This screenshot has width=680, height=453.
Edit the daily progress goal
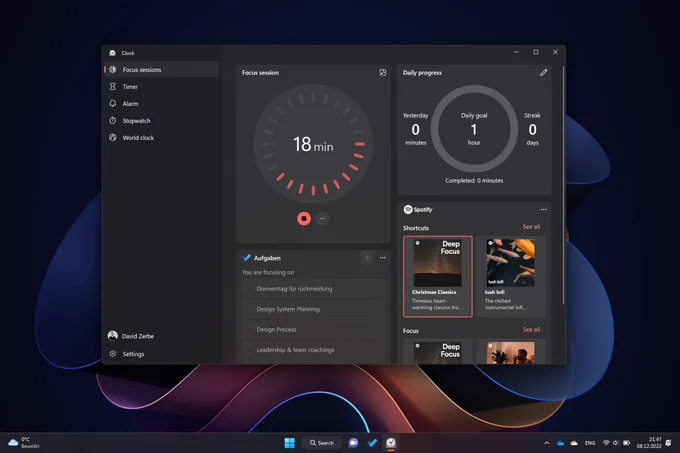pyautogui.click(x=543, y=72)
